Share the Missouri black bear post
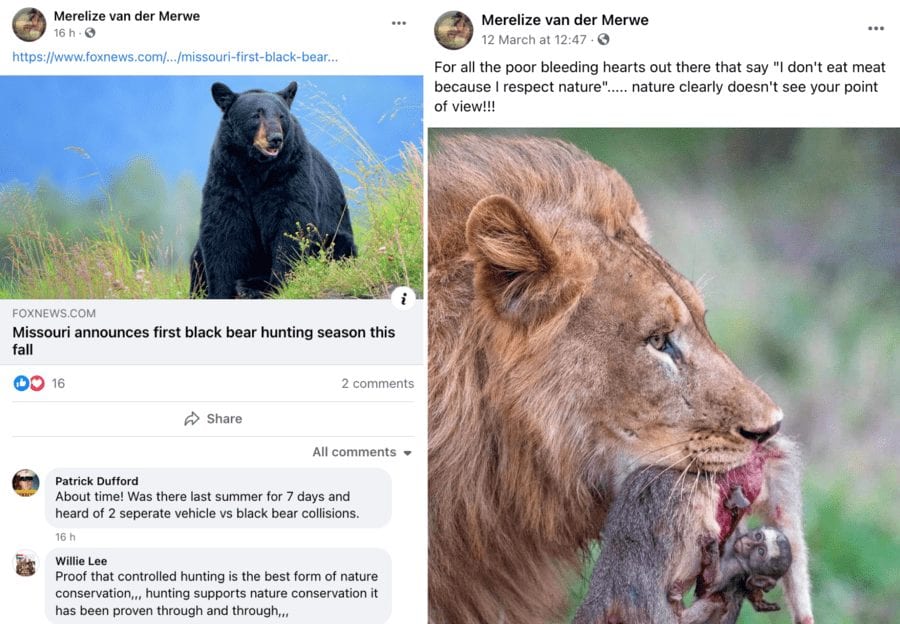 pyautogui.click(x=213, y=419)
